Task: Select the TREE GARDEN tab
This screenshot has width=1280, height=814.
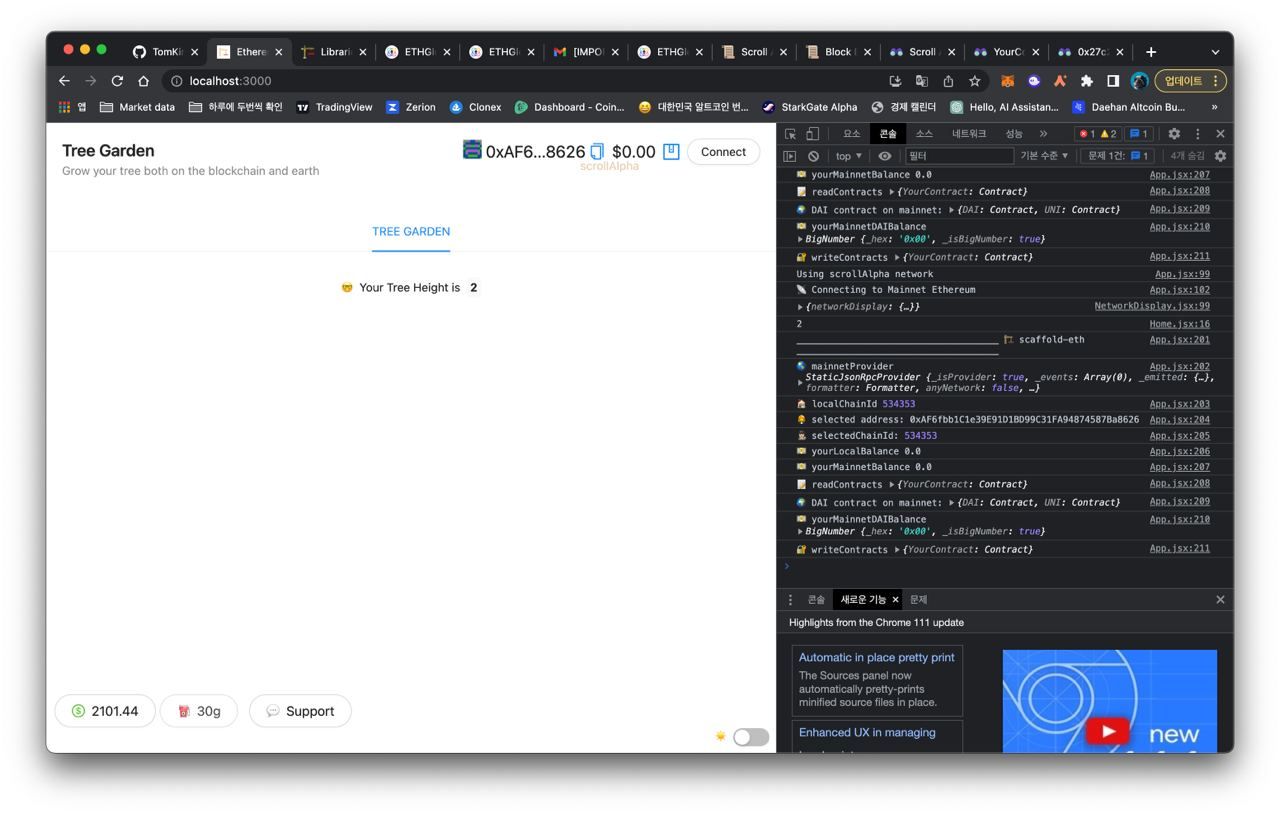Action: tap(411, 231)
